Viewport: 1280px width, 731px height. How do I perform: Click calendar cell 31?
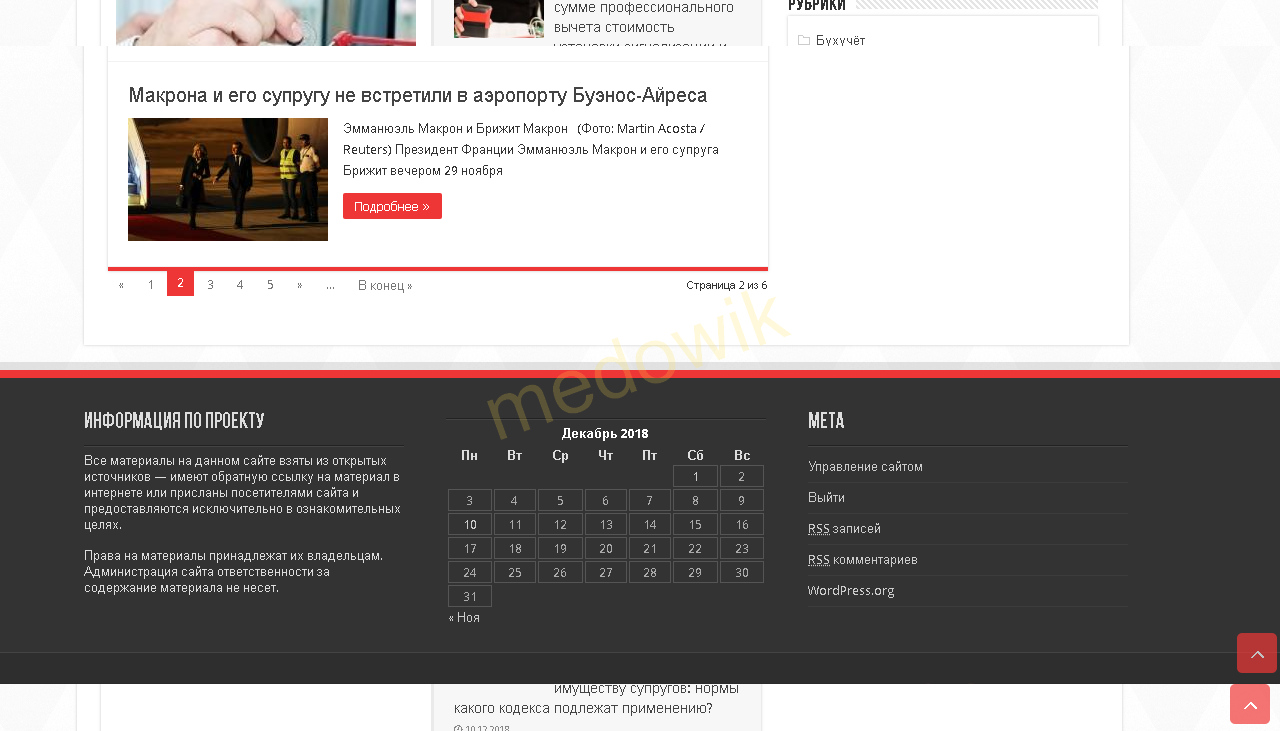(x=470, y=596)
